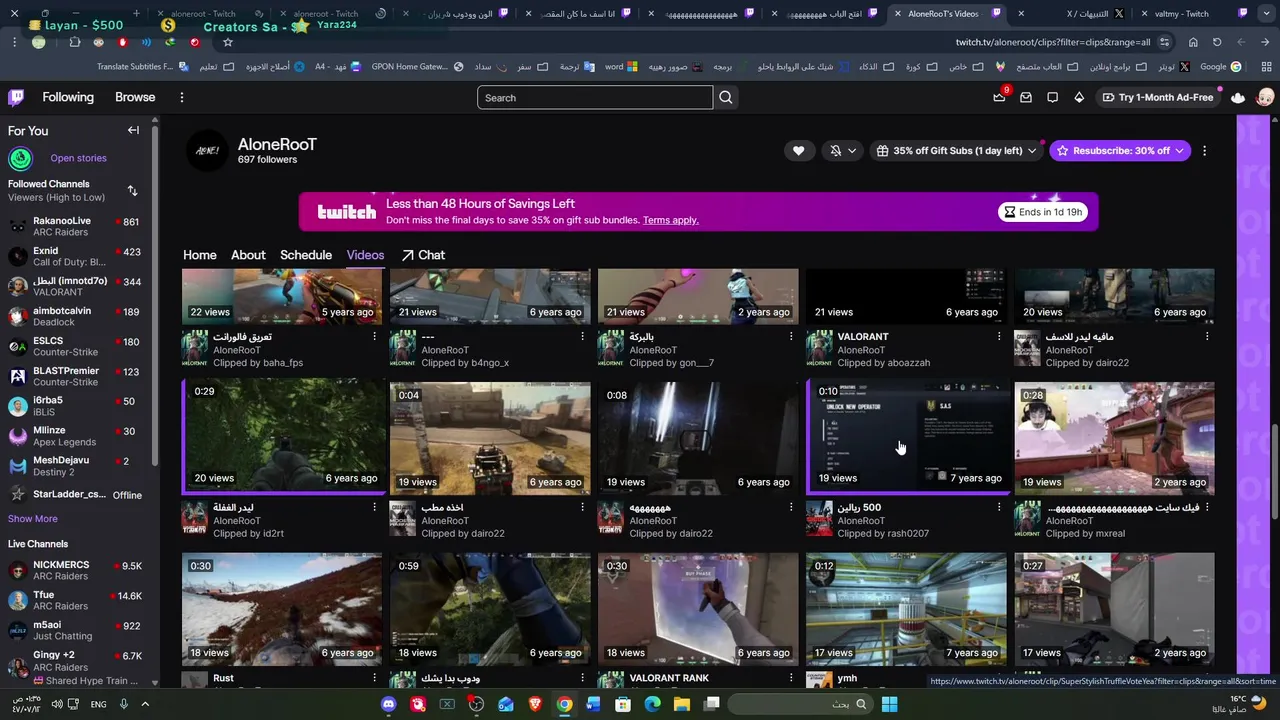Image resolution: width=1280 pixels, height=720 pixels.
Task: Open the RakanooLive followed channel
Action: tap(74, 226)
